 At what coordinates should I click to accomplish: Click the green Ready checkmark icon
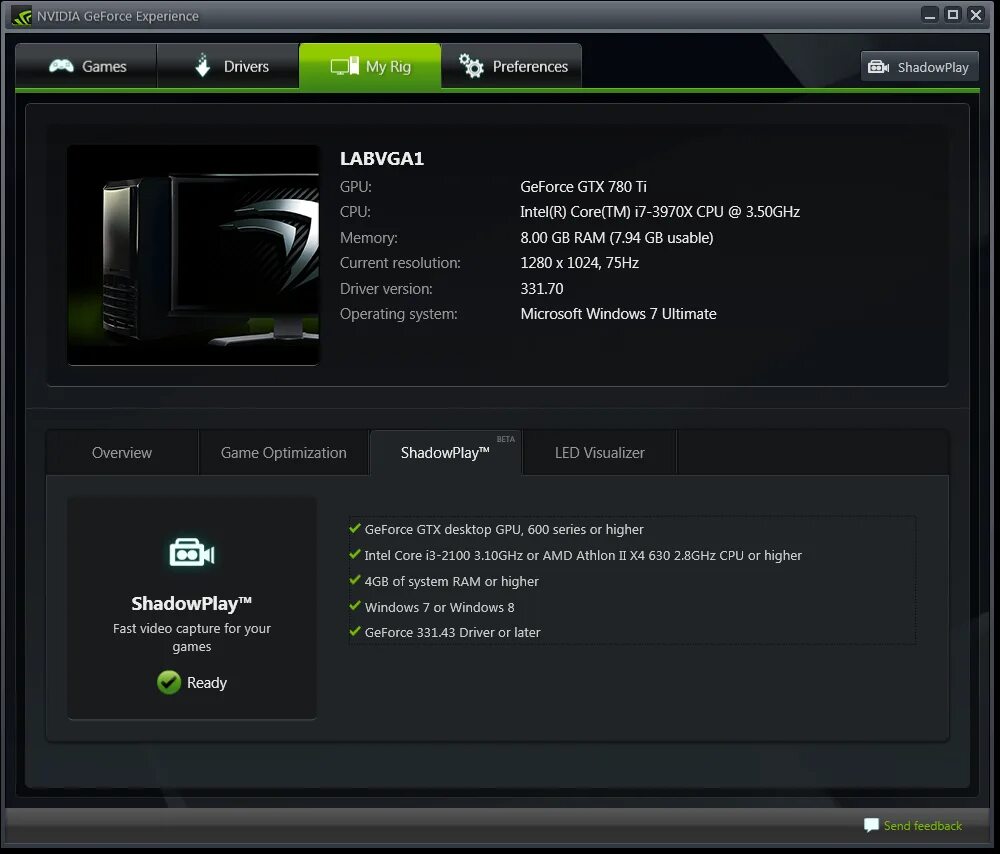169,682
